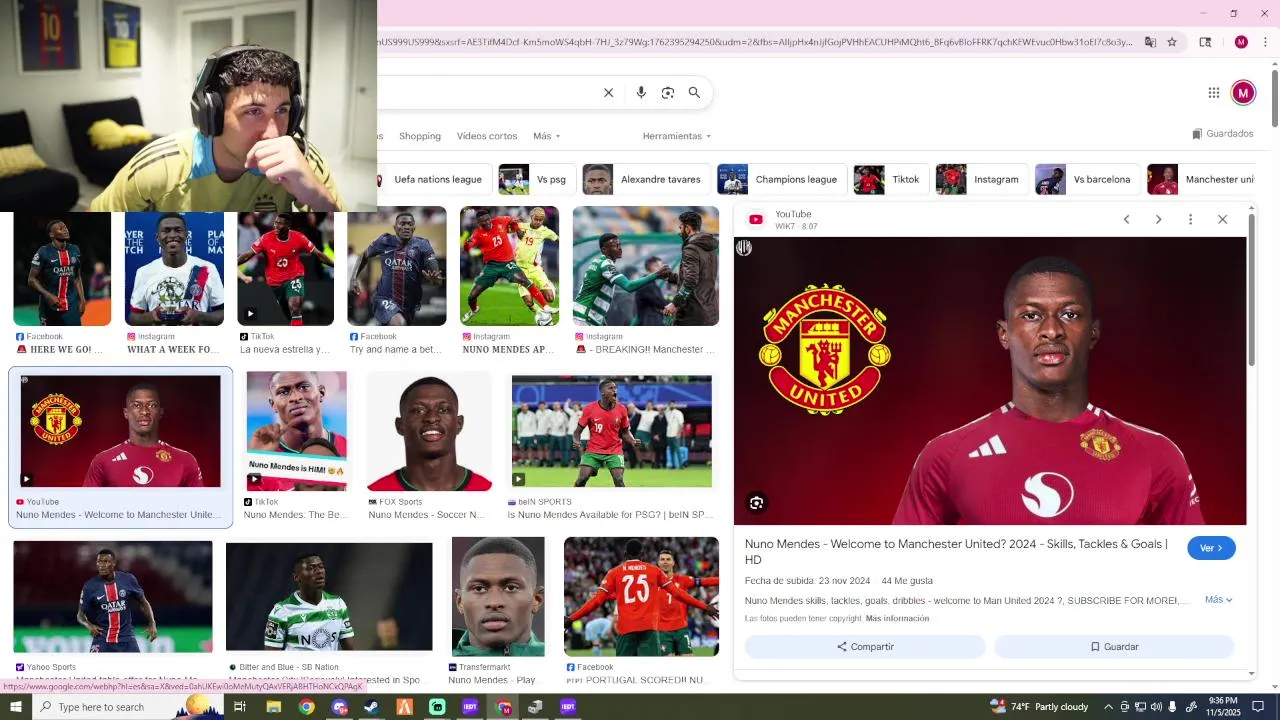Click the Guardar save button
Viewport: 1280px width, 720px height.
[x=1114, y=647]
